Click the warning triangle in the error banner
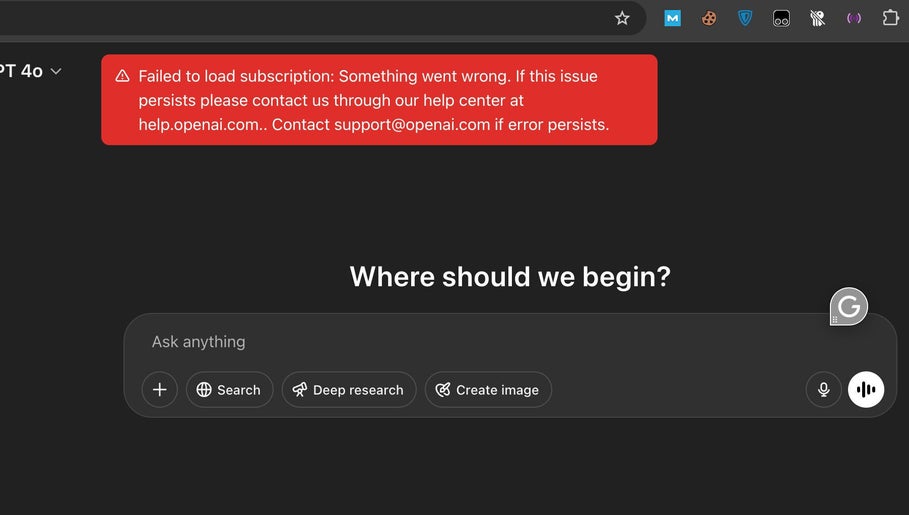909x515 pixels. [122, 76]
